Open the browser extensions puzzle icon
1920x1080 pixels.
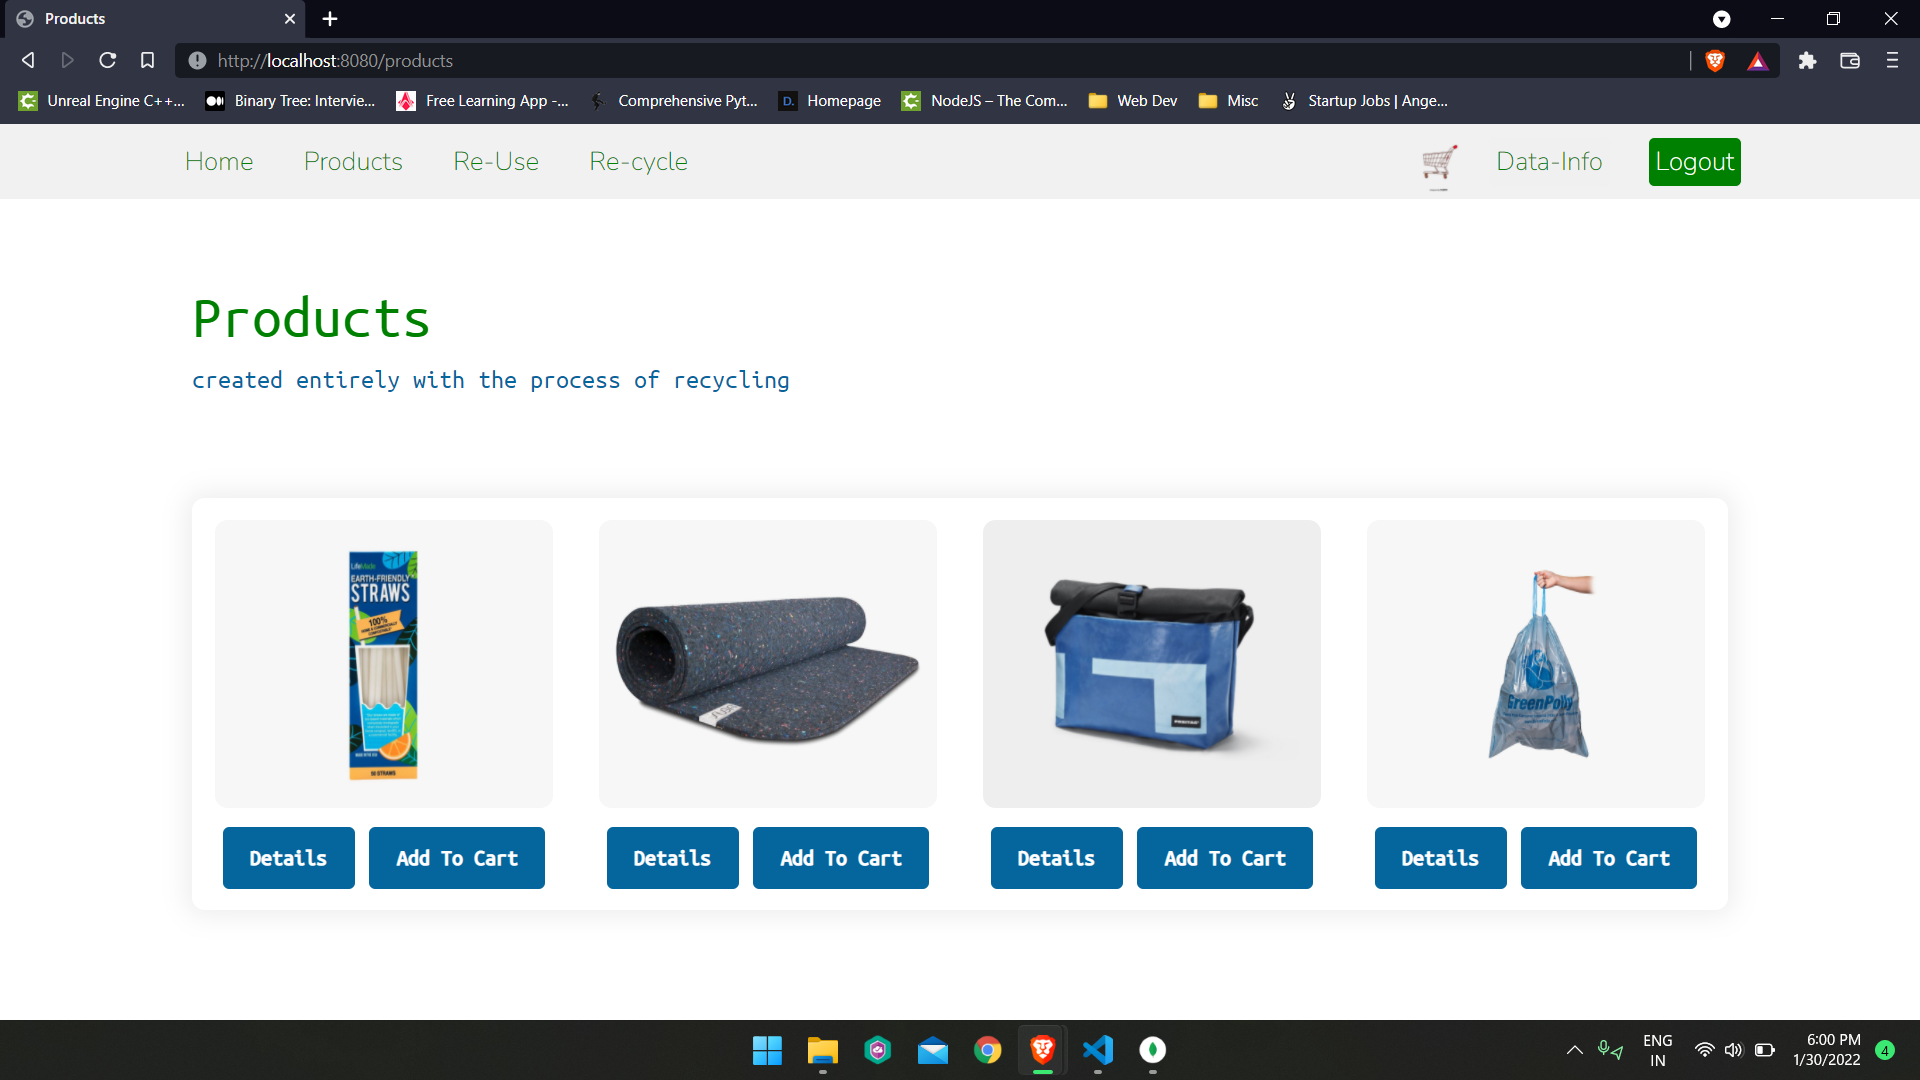1807,61
